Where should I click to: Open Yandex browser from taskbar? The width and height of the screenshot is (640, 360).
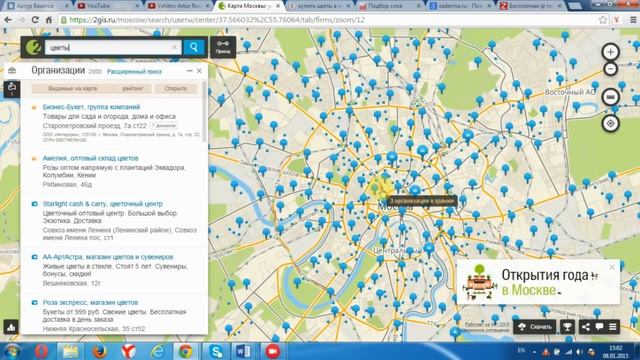129,351
